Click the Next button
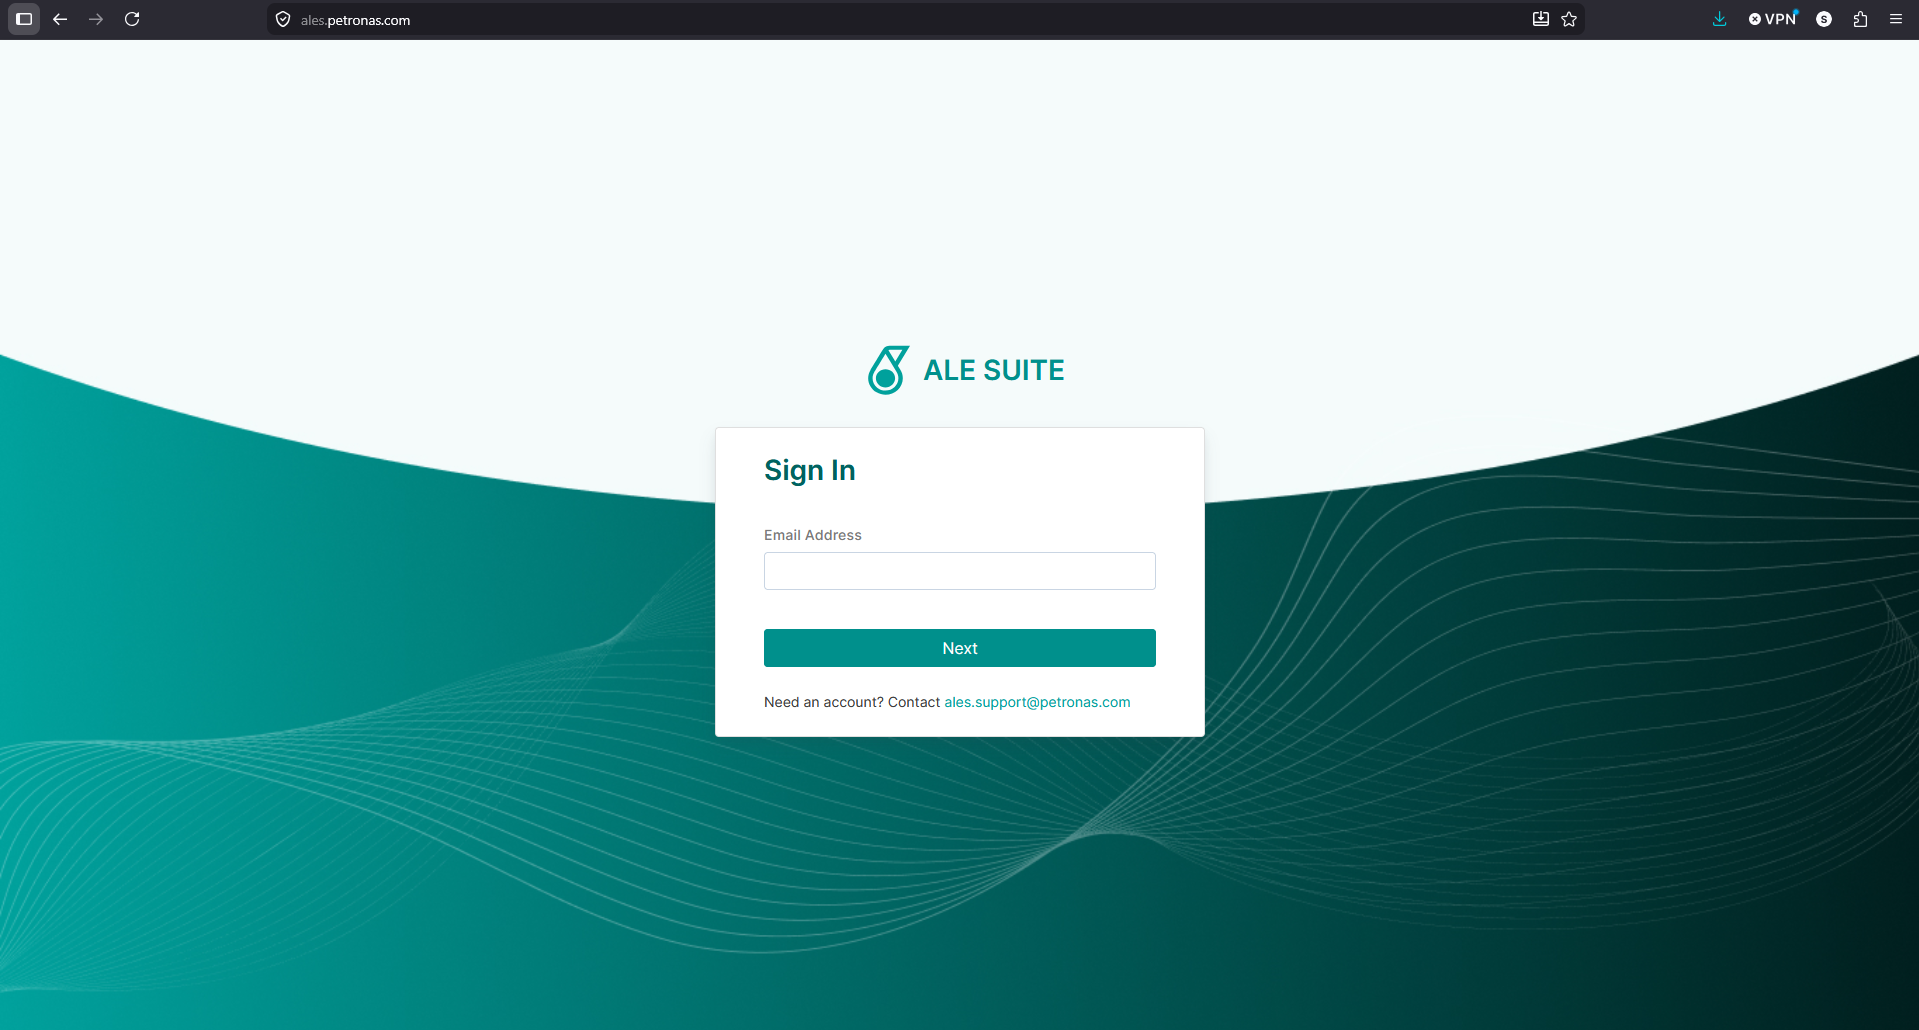 tap(960, 648)
